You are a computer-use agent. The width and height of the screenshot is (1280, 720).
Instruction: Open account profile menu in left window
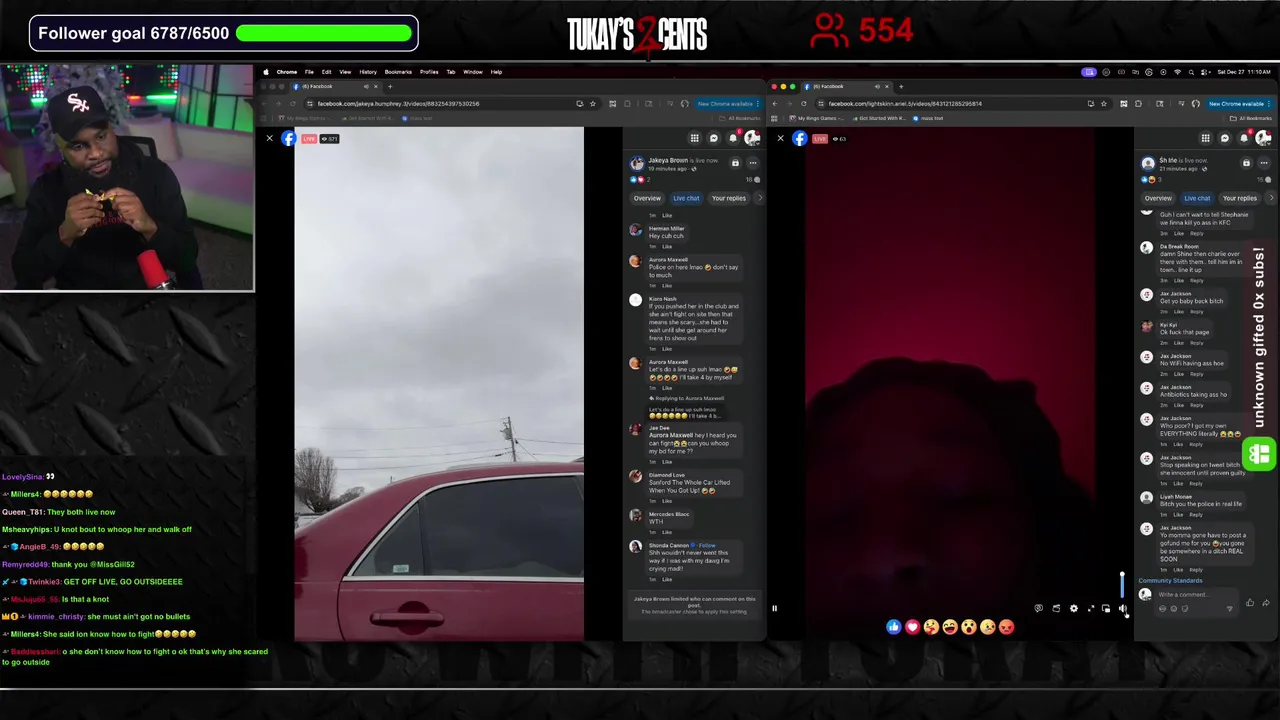752,138
